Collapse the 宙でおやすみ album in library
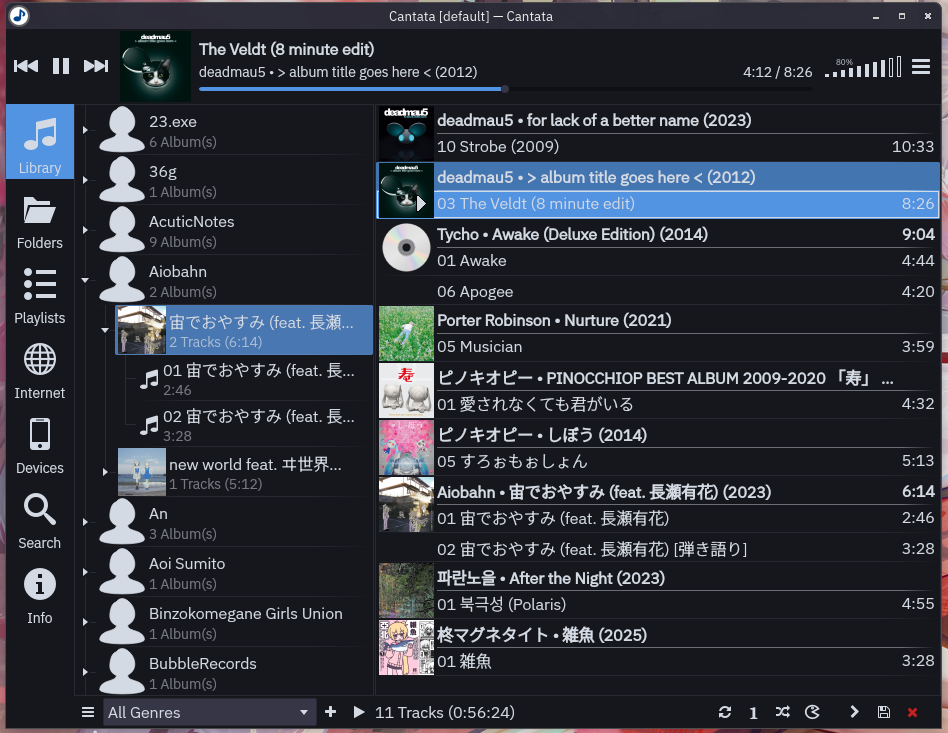948x733 pixels. (x=105, y=330)
